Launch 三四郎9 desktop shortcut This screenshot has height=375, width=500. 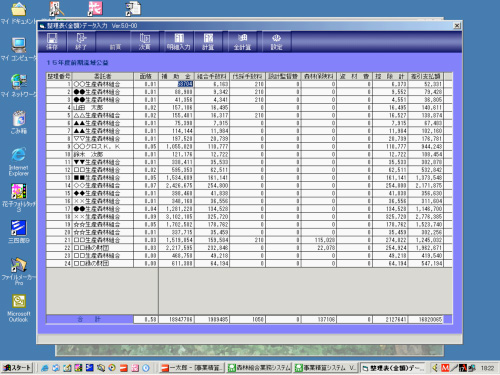(19, 231)
